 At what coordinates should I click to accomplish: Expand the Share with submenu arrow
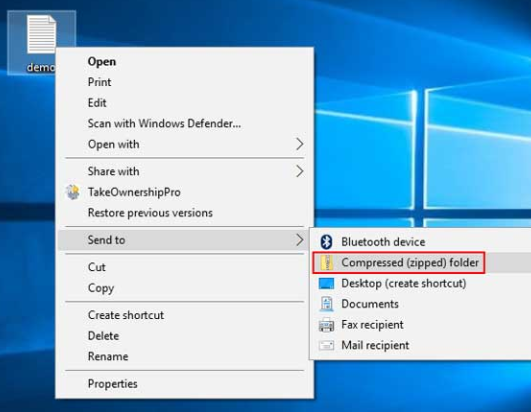tap(299, 171)
